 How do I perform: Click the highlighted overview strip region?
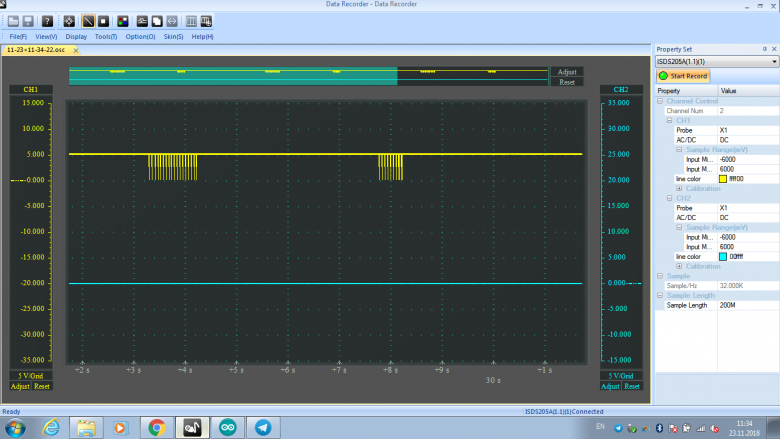[233, 76]
